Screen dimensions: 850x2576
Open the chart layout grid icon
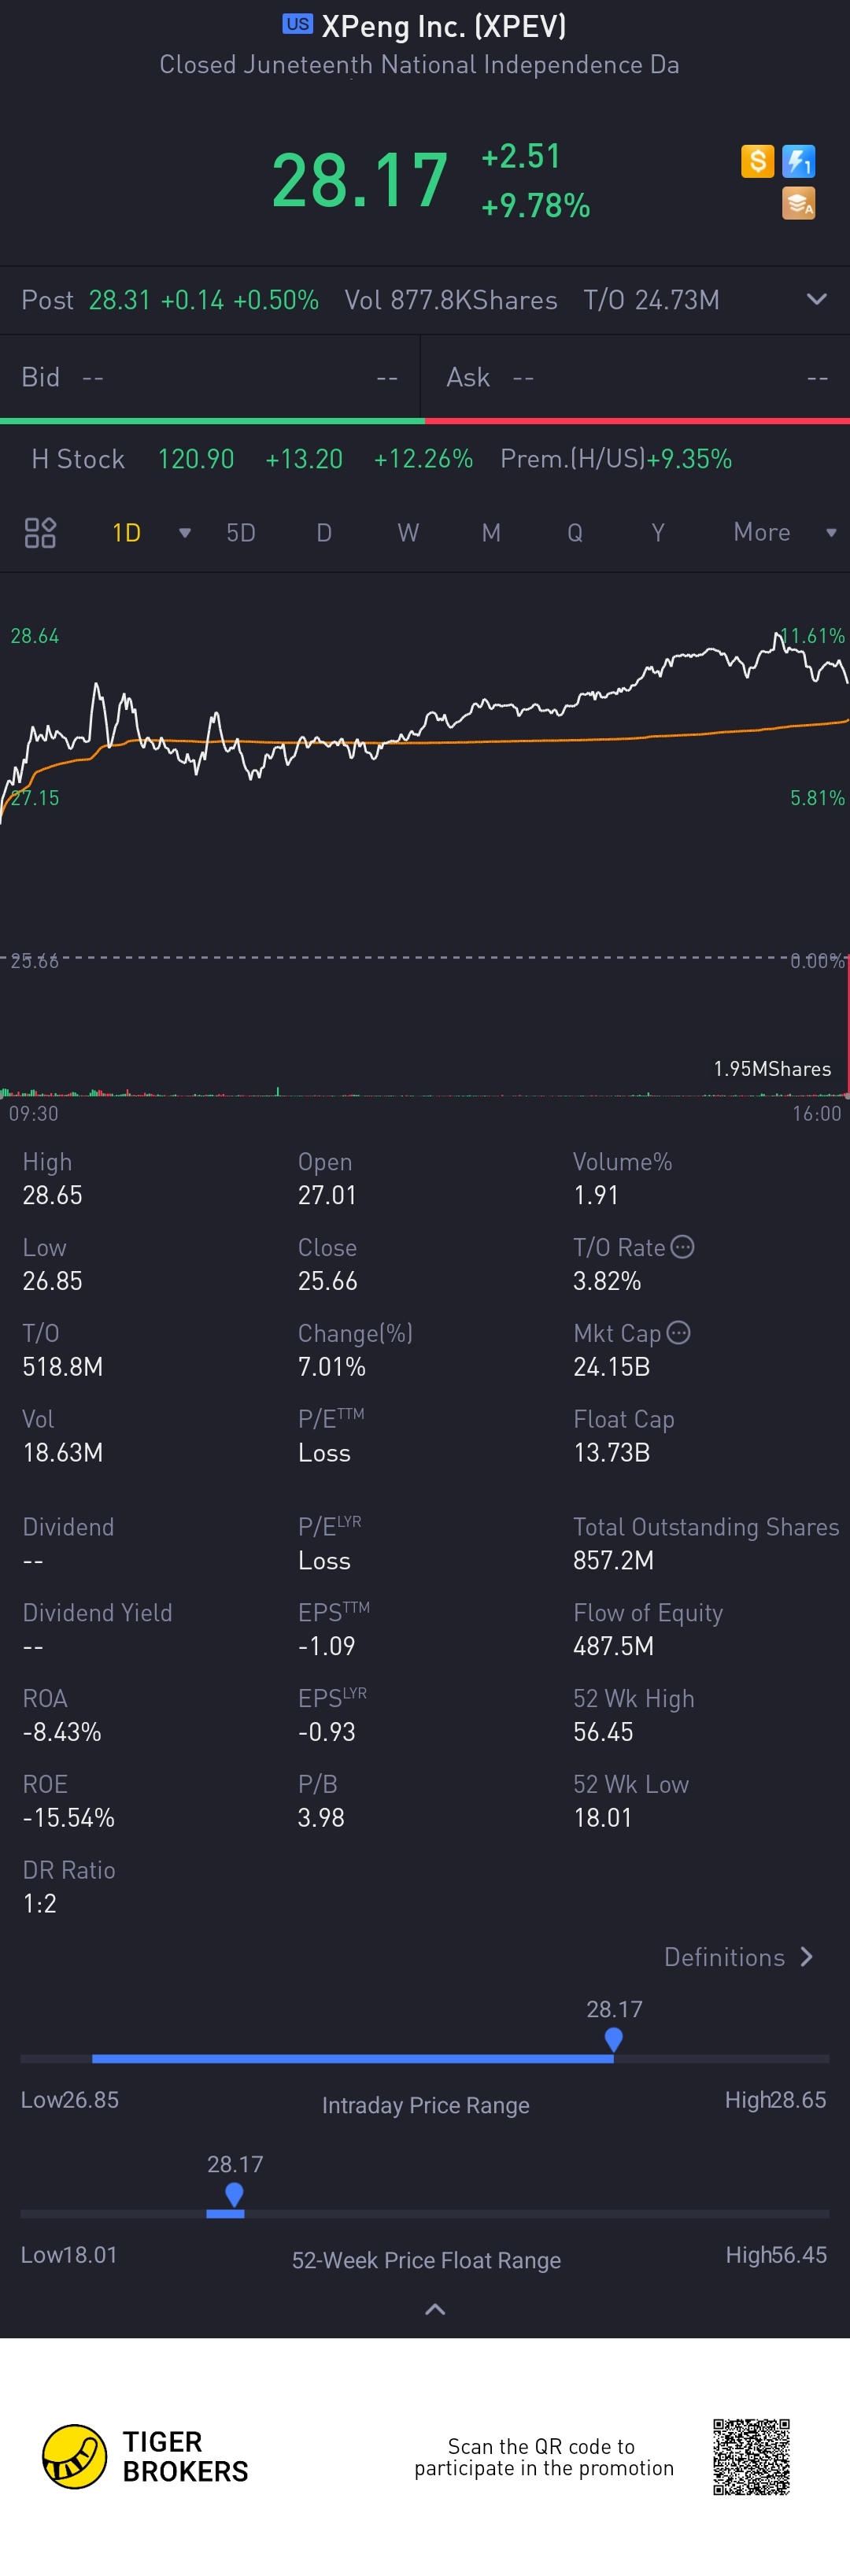tap(40, 532)
